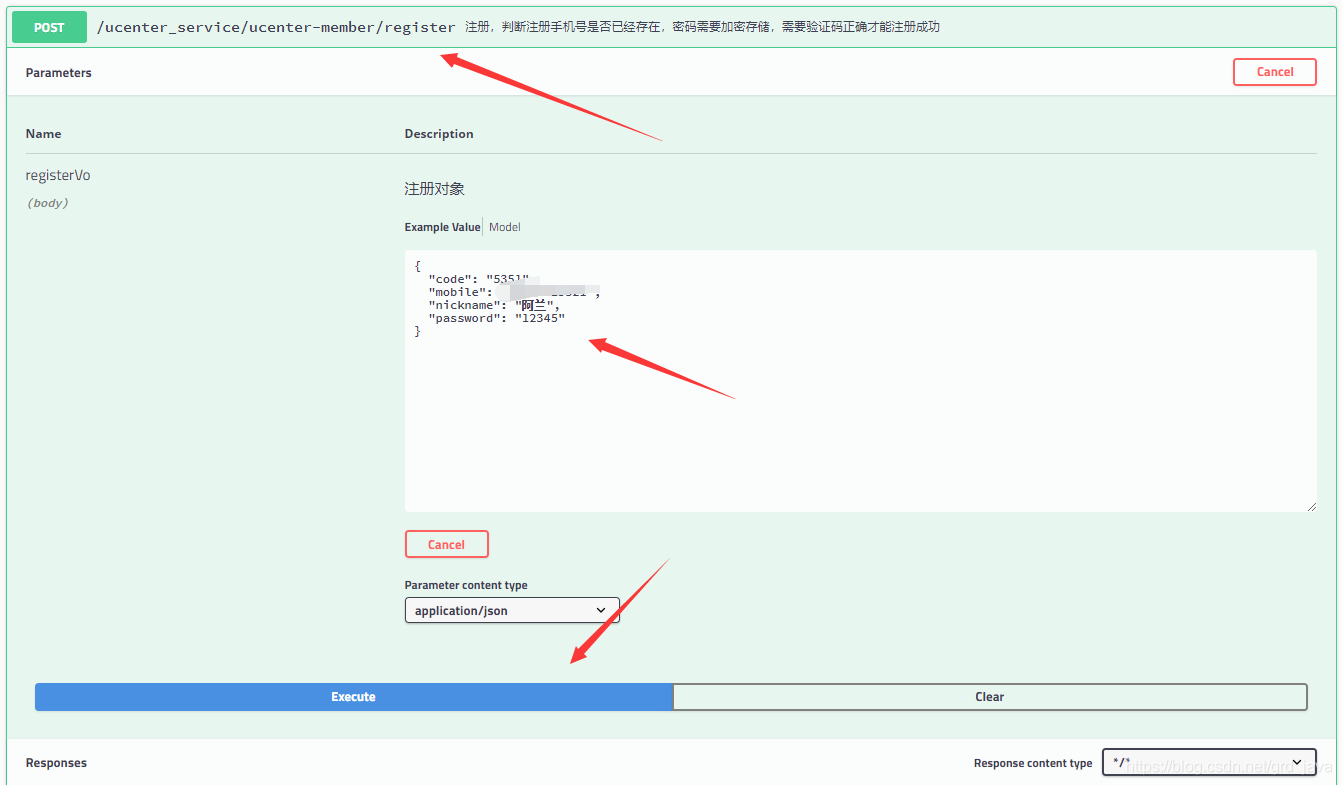Click the Clear button

tap(990, 697)
